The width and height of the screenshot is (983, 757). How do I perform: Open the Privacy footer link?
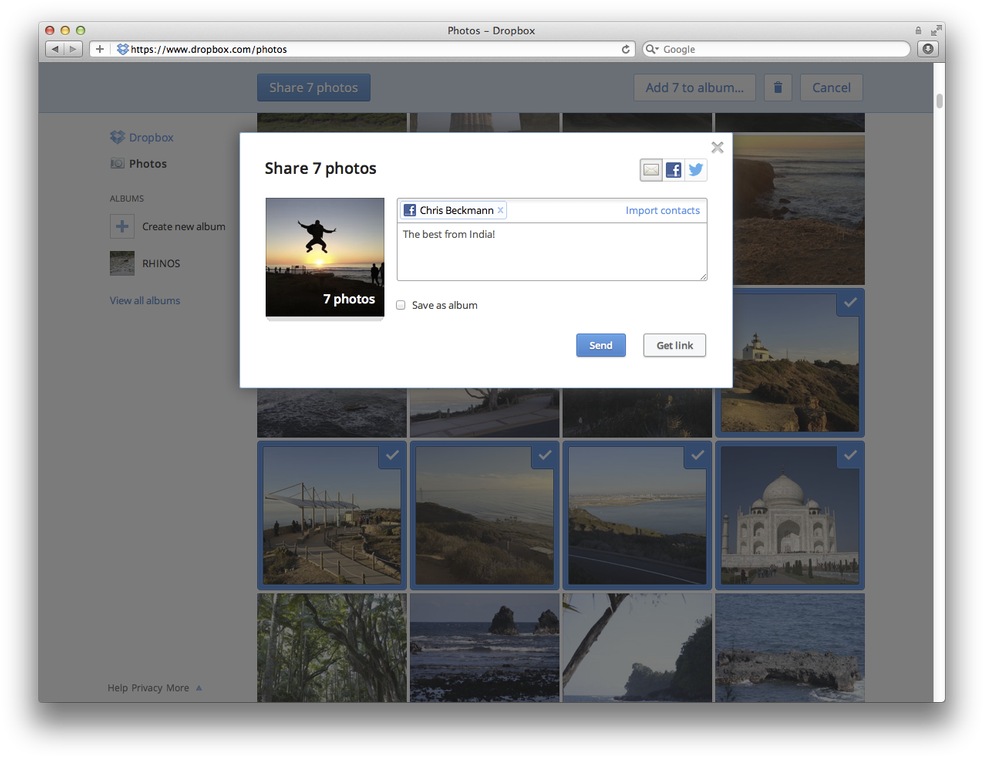pos(147,688)
